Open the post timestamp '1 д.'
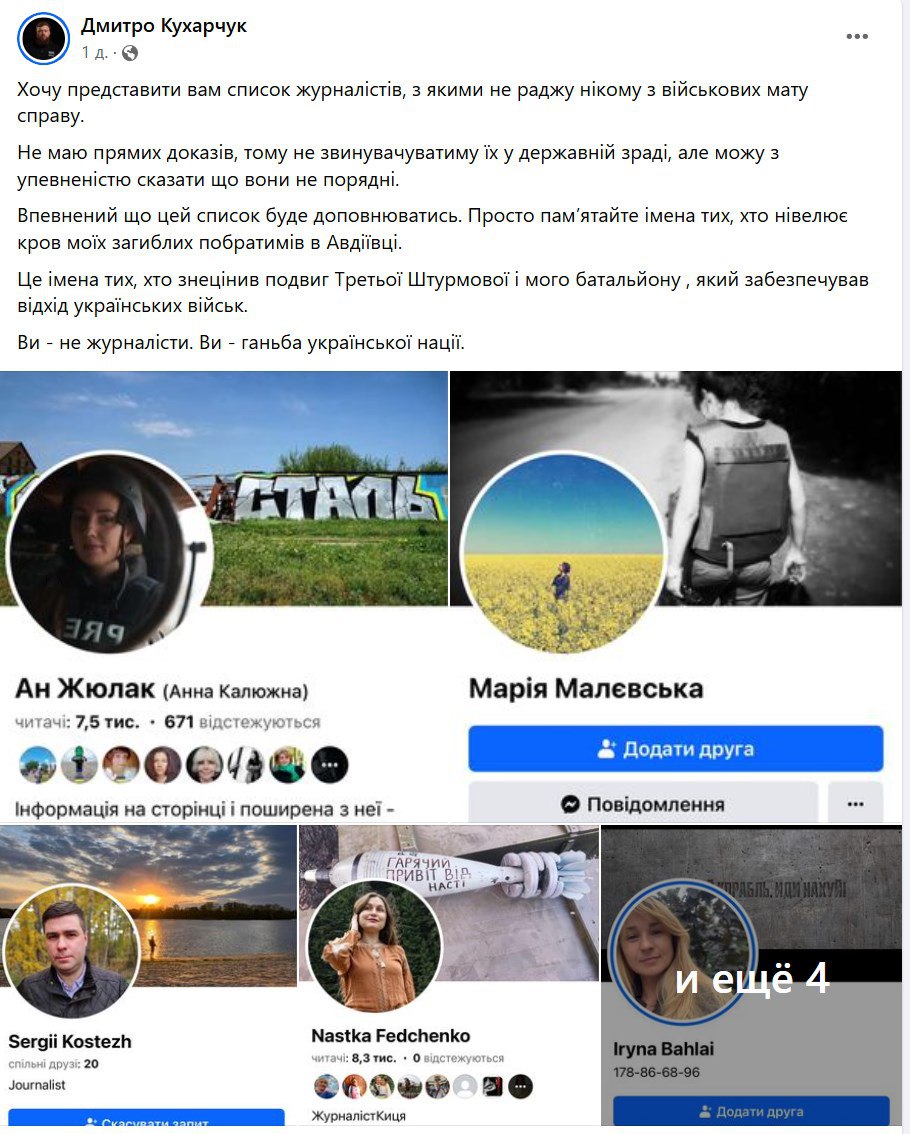 point(95,53)
